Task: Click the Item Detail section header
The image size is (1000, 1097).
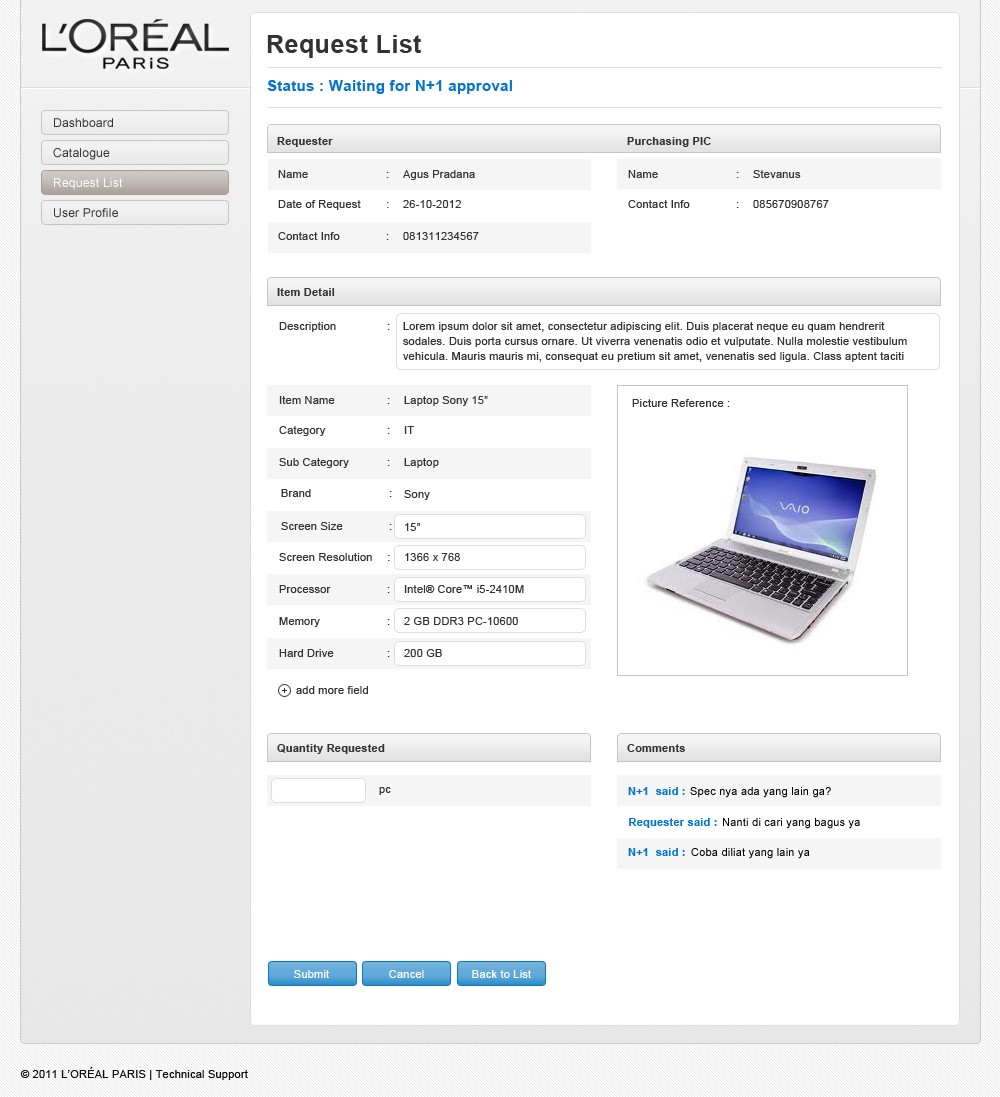Action: pos(603,292)
